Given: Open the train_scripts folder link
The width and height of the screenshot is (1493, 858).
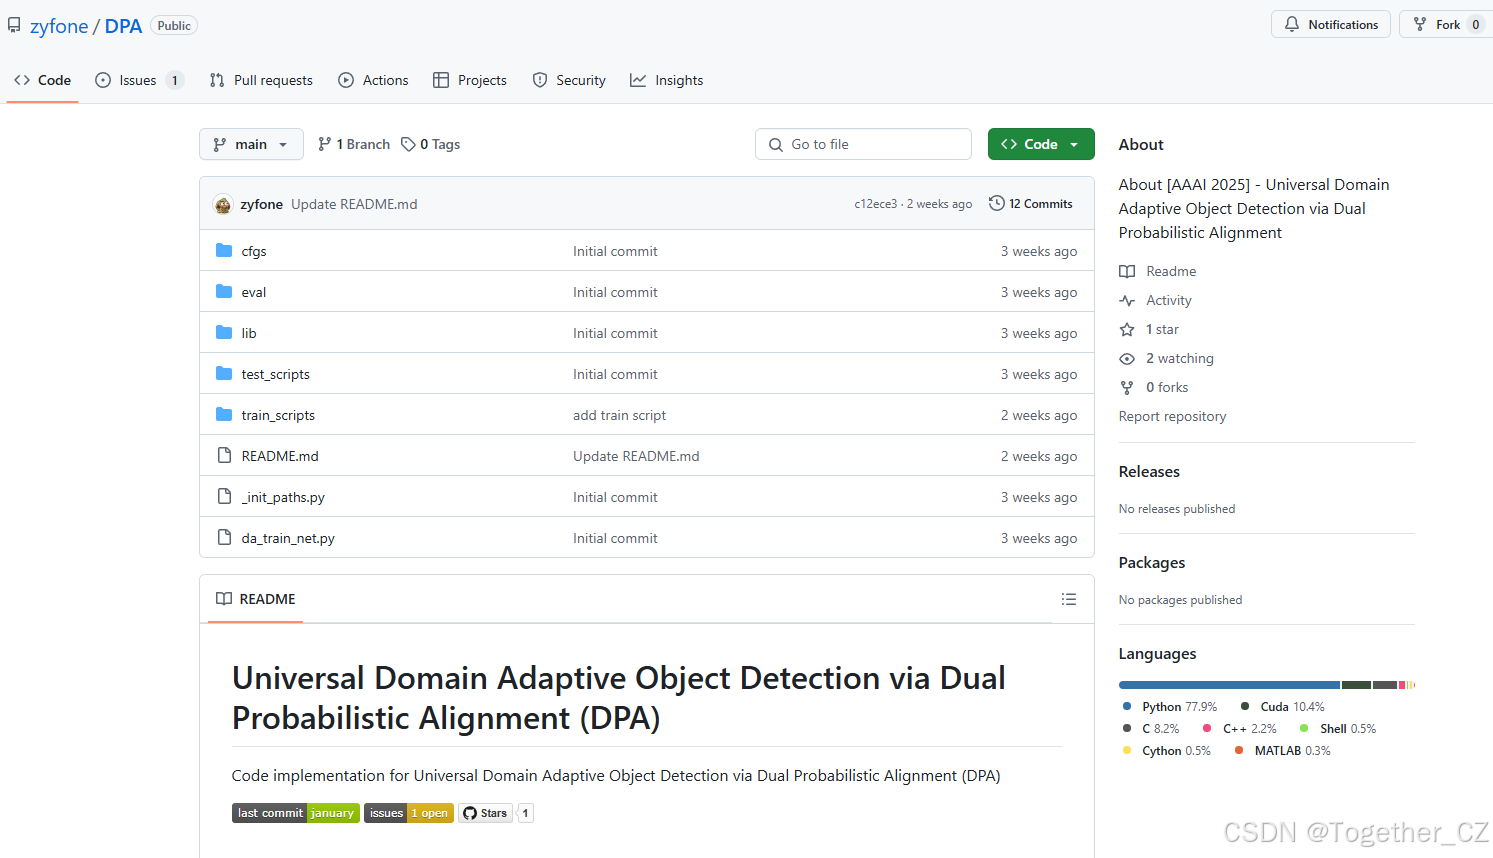Looking at the screenshot, I should point(278,414).
